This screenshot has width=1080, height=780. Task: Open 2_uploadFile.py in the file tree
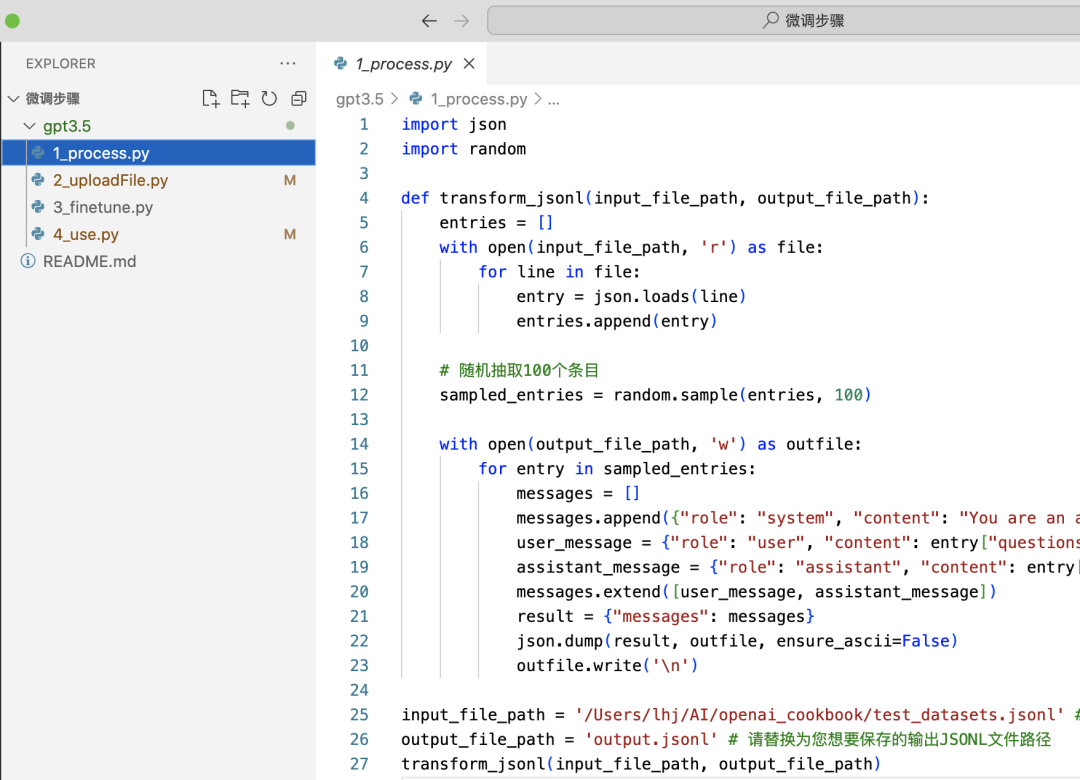click(158, 180)
